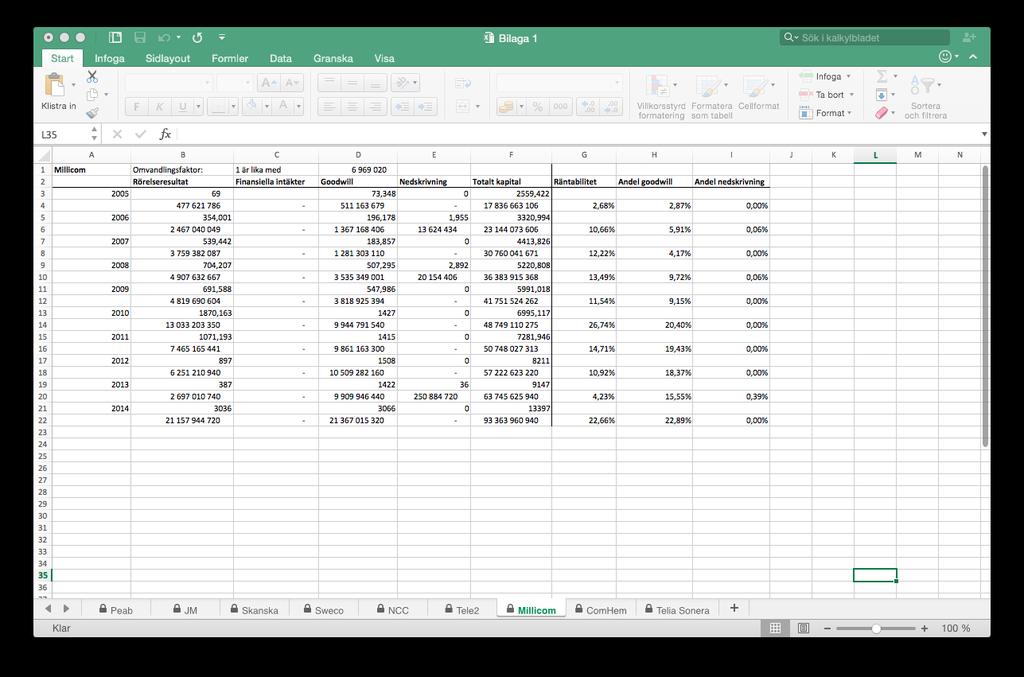Collapse the ribbon with the chevron

(x=973, y=57)
